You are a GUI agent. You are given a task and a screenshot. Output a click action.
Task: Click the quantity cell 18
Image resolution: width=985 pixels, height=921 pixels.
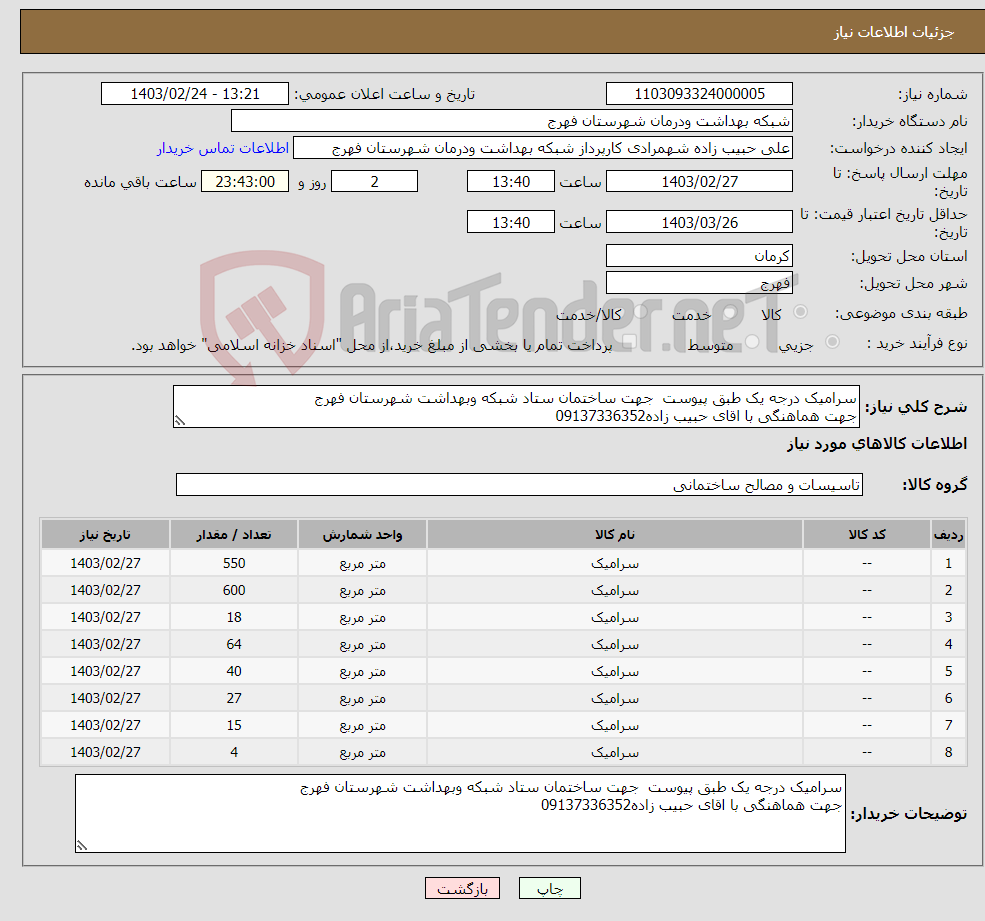point(234,617)
